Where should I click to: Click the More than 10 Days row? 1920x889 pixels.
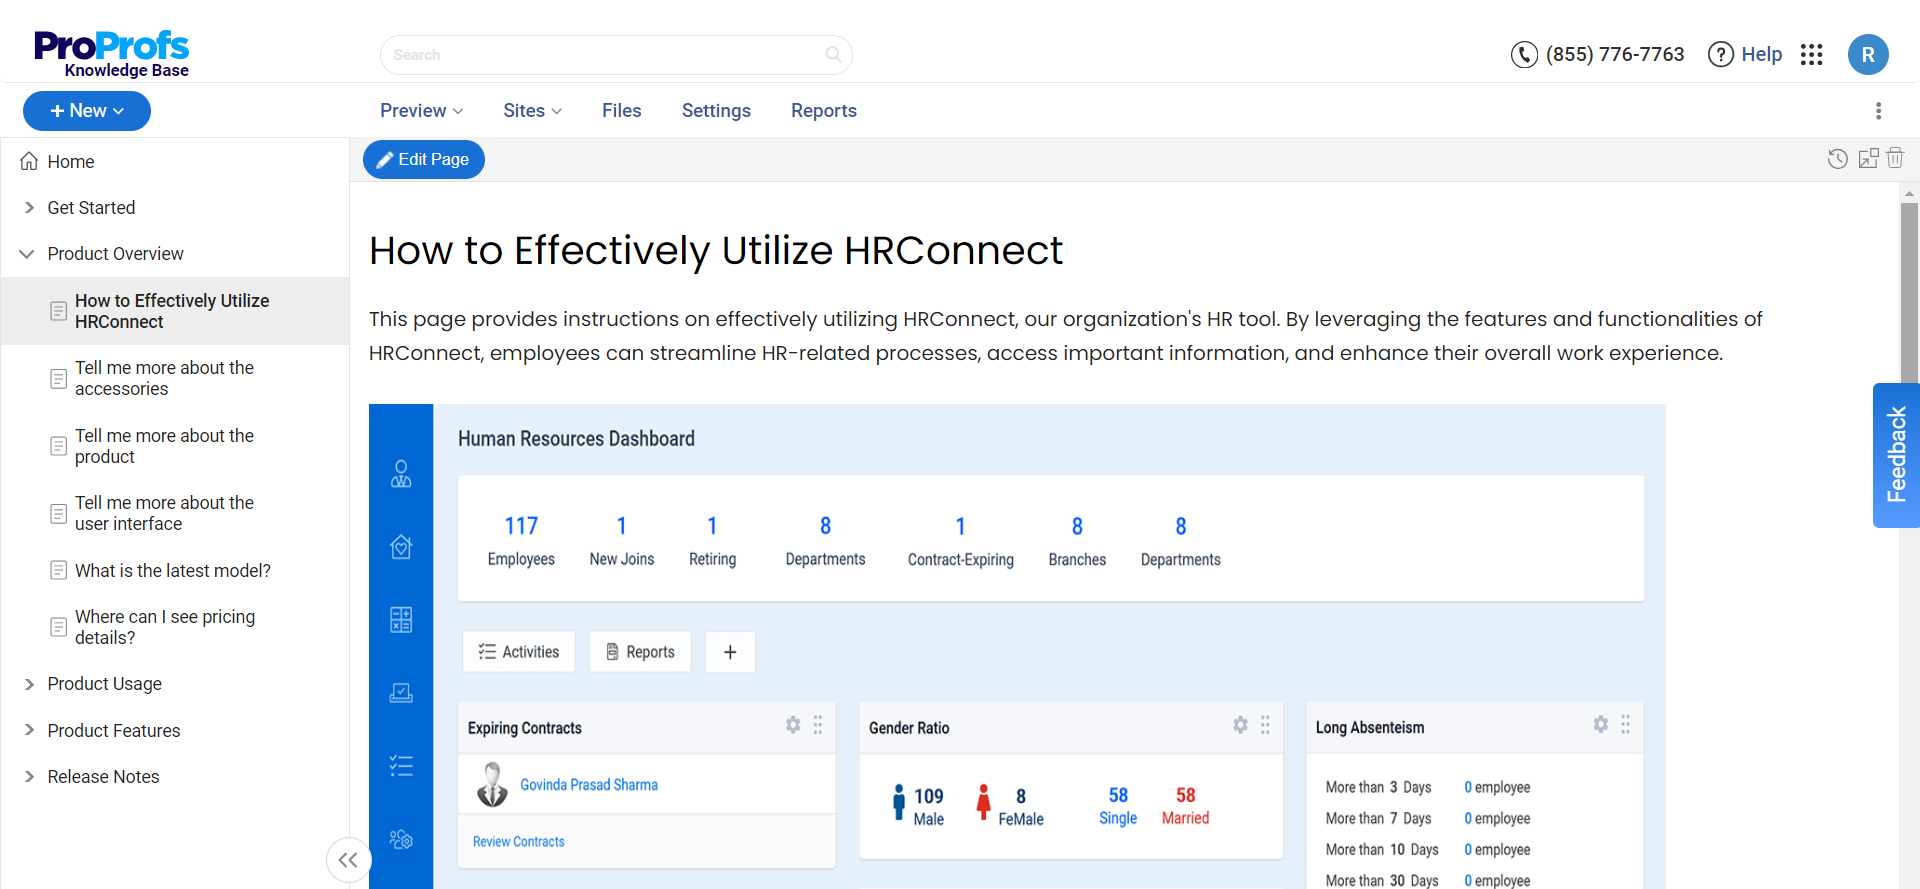coord(1428,850)
